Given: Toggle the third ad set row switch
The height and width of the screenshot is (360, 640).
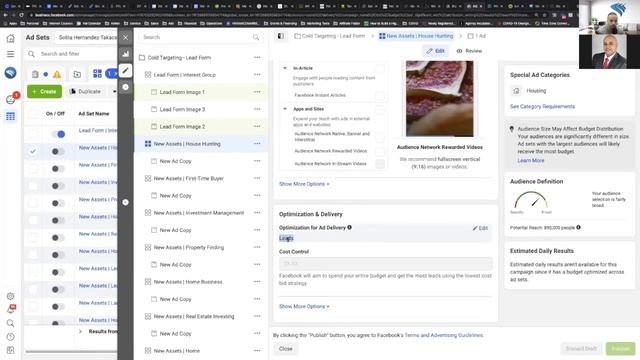Looking at the screenshot, I should tap(58, 169).
